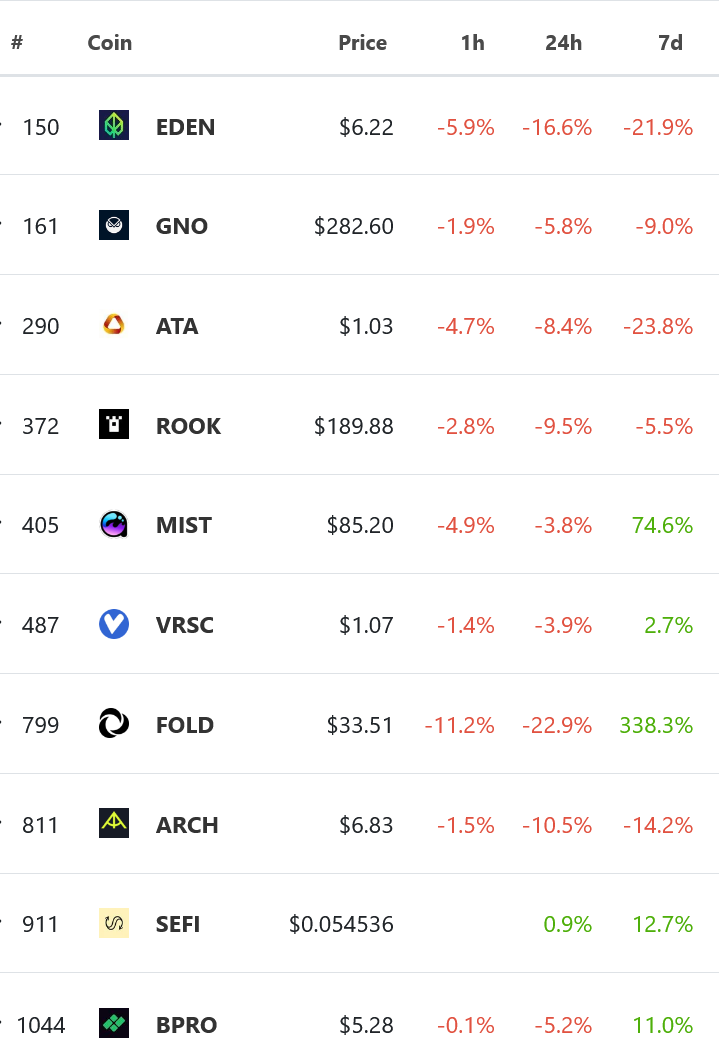This screenshot has width=720, height=1058.
Task: Open the EDEN coin name link
Action: (185, 127)
